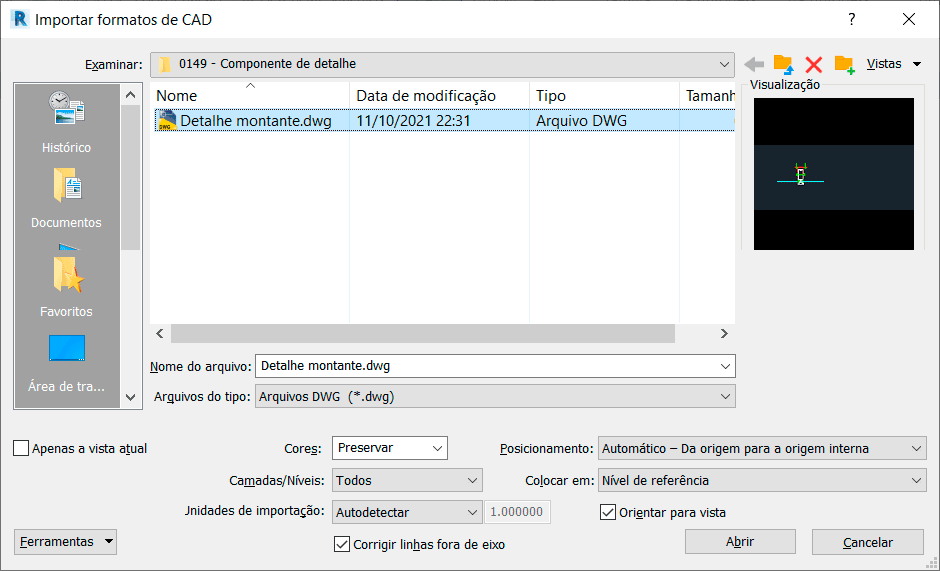Open the Histórico places shortcut

point(67,121)
